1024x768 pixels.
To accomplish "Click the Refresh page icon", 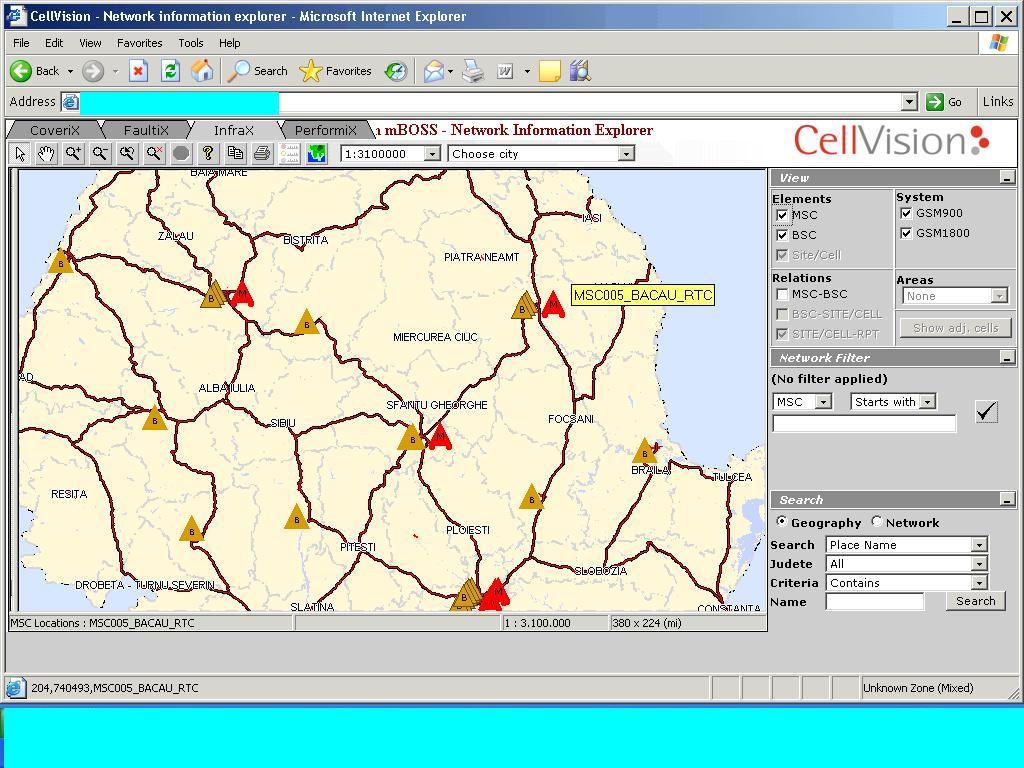I will [170, 71].
